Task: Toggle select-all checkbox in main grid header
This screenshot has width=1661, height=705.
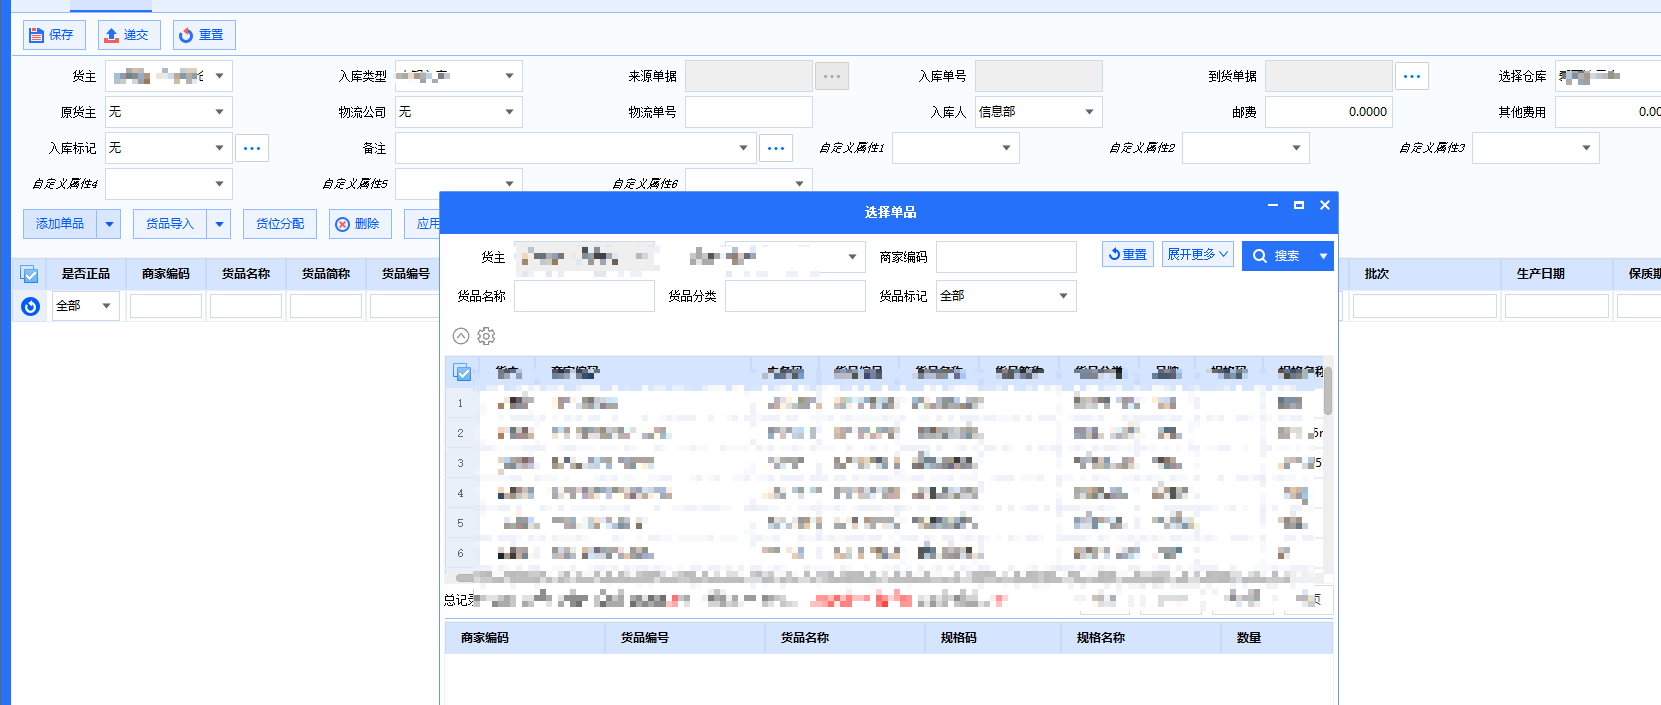Action: (x=29, y=274)
